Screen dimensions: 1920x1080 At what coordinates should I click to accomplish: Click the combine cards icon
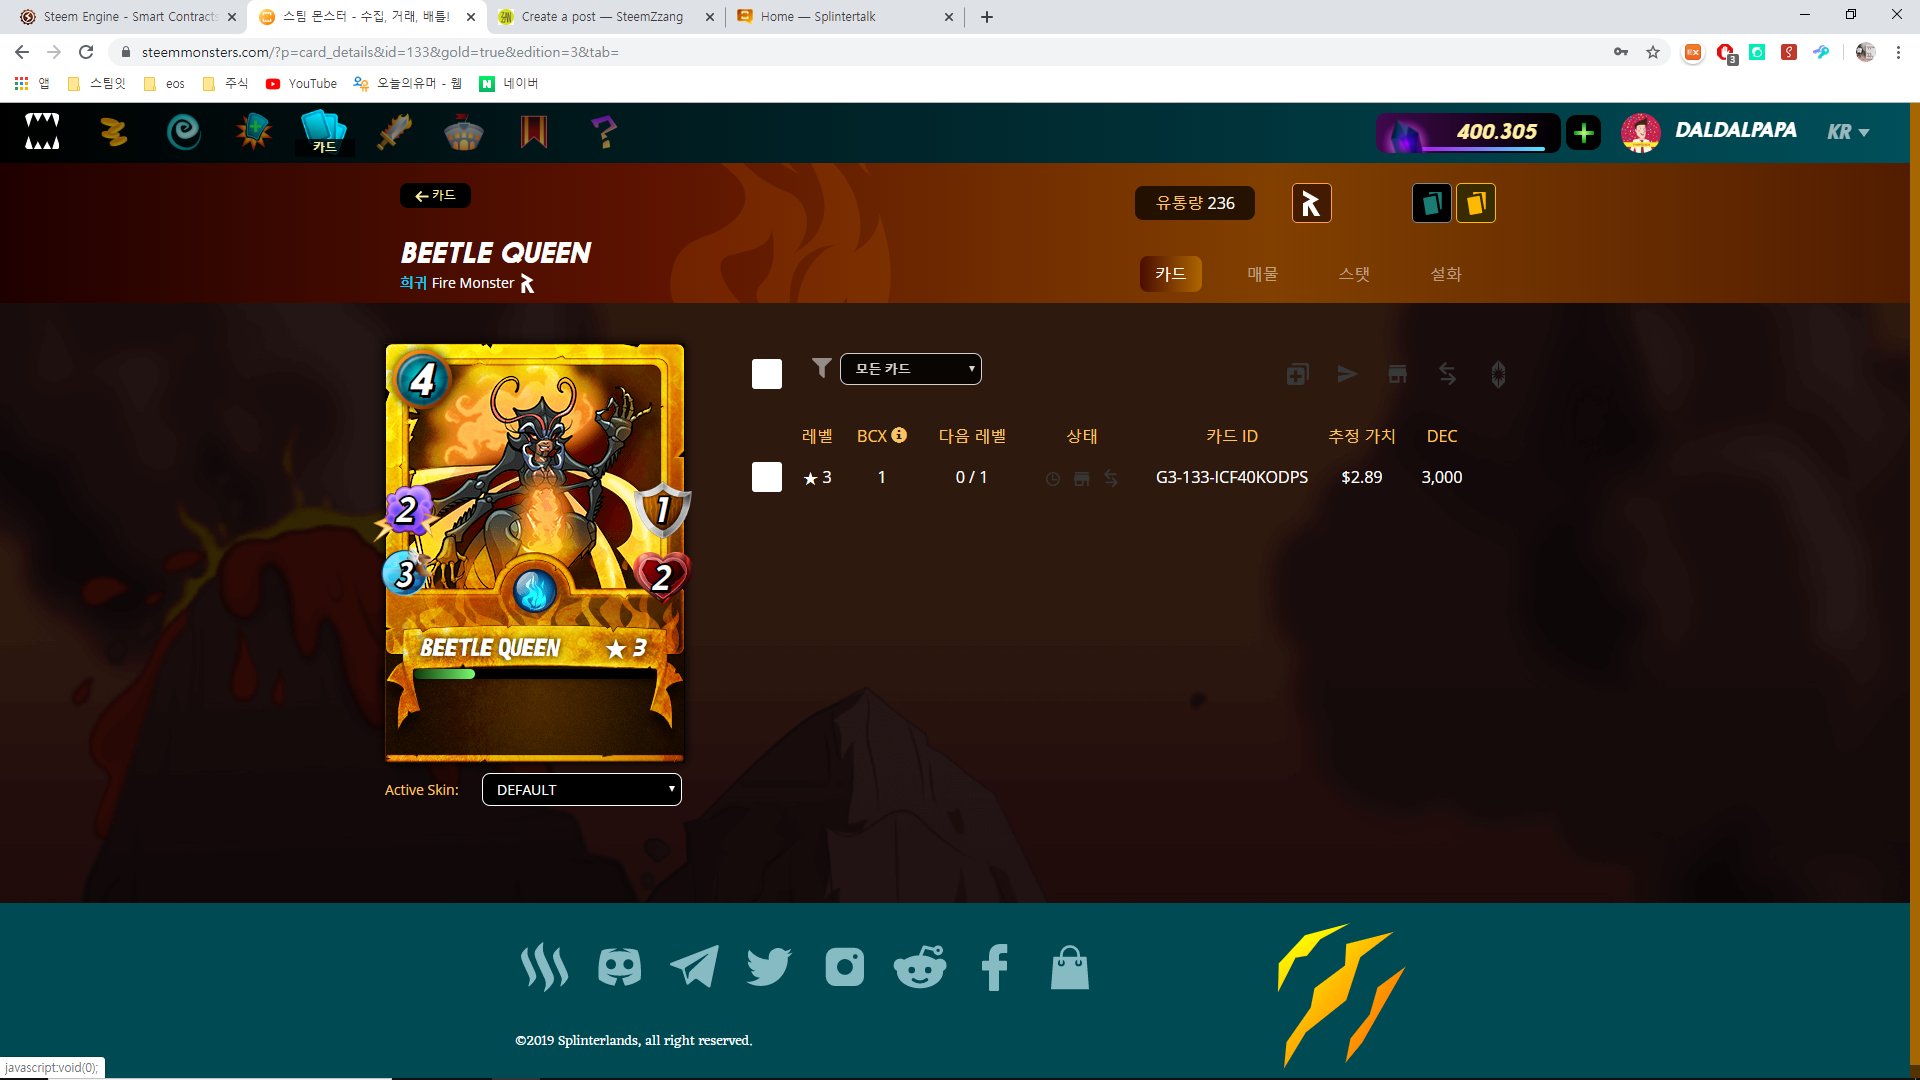click(x=1297, y=374)
